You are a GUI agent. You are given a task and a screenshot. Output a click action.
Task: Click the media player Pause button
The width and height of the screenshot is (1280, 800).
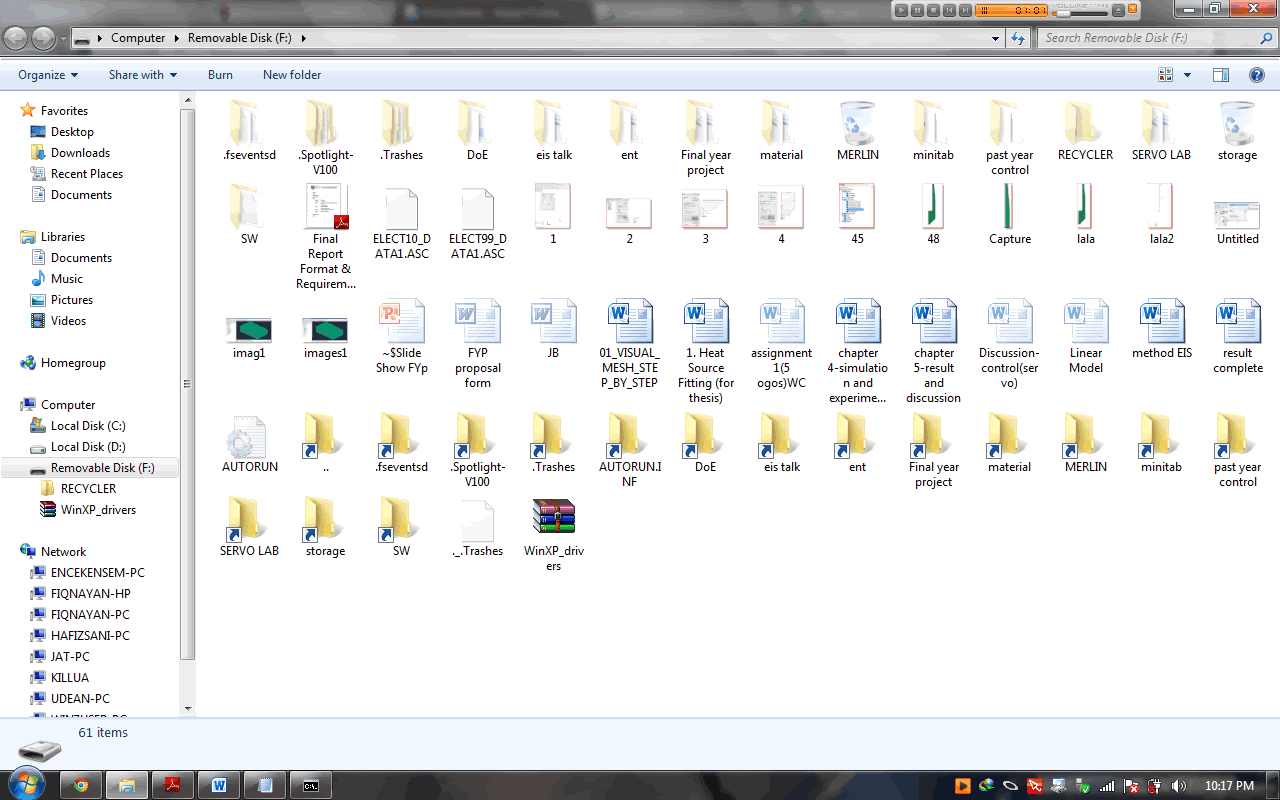click(x=917, y=10)
